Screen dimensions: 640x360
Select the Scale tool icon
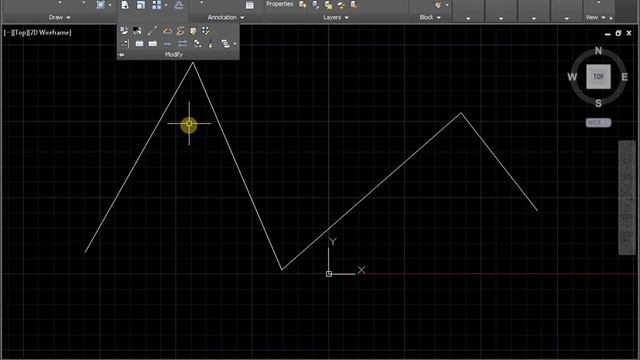[x=141, y=5]
